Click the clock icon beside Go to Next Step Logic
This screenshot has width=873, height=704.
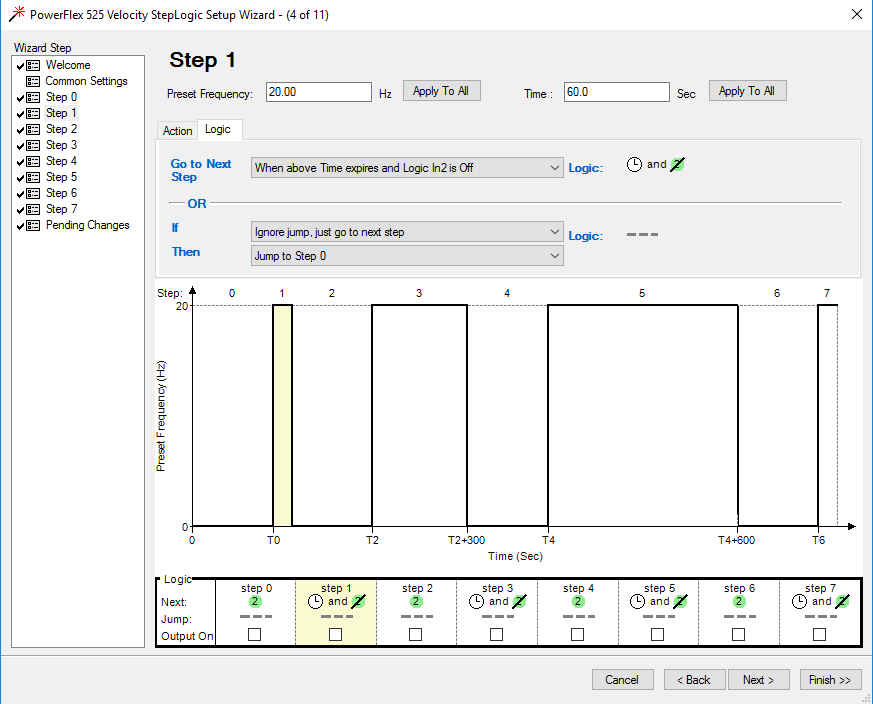634,164
